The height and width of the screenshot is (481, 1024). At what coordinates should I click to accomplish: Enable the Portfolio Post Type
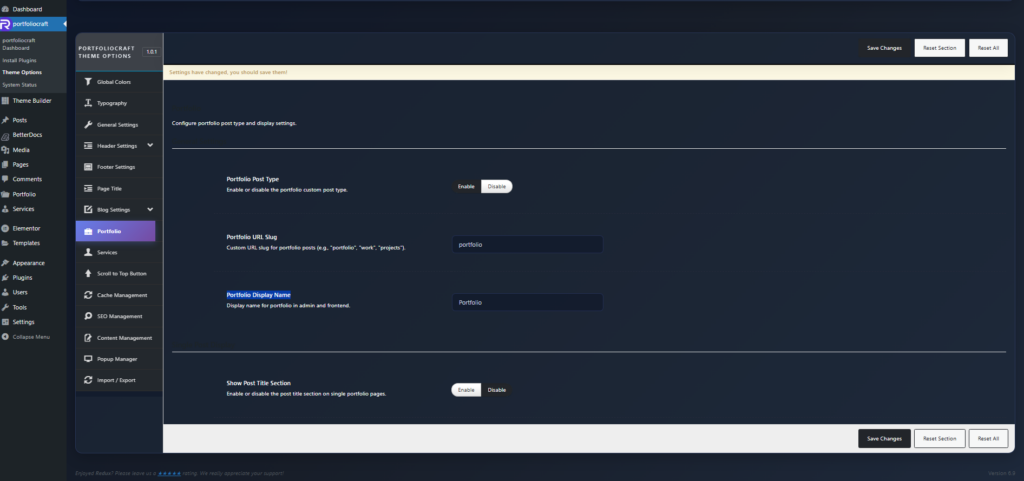[x=466, y=186]
